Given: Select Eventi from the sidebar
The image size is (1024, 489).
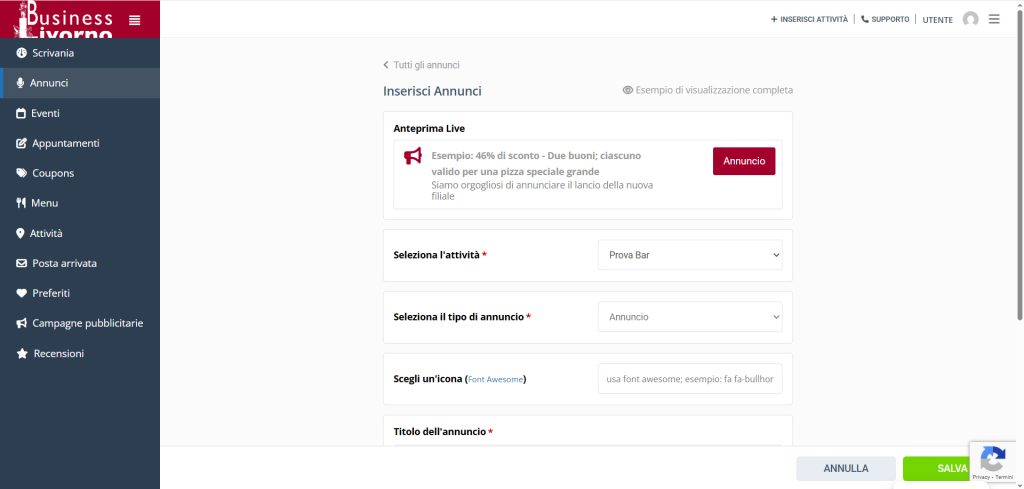Looking at the screenshot, I should 45,113.
